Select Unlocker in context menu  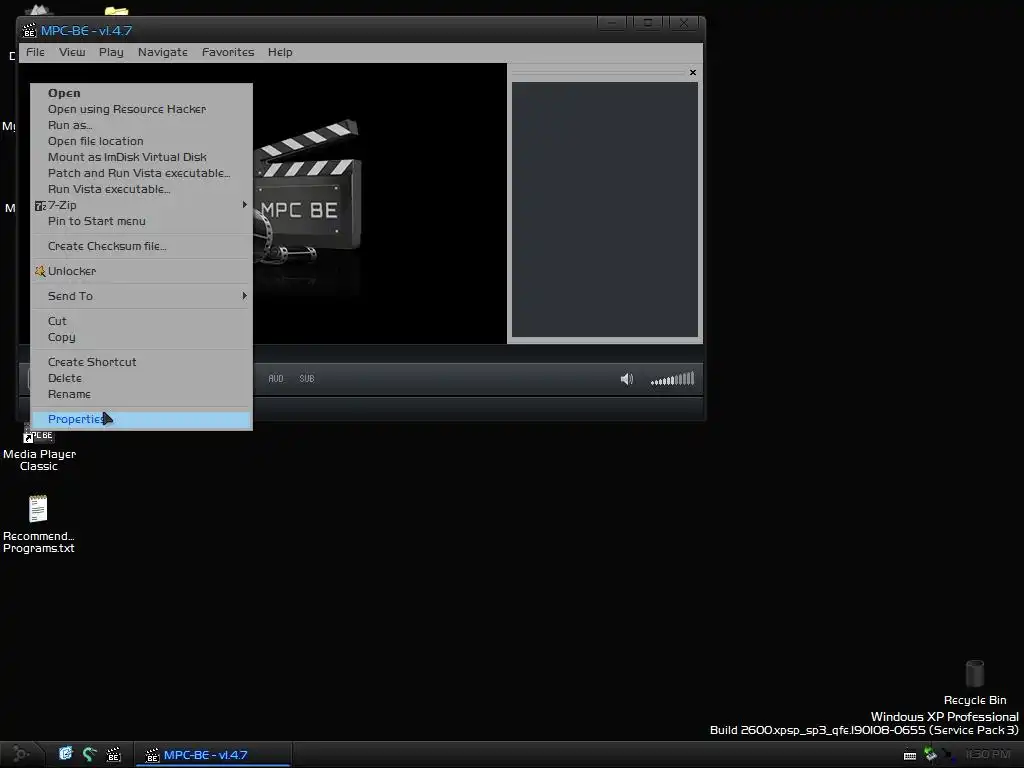pyautogui.click(x=141, y=271)
